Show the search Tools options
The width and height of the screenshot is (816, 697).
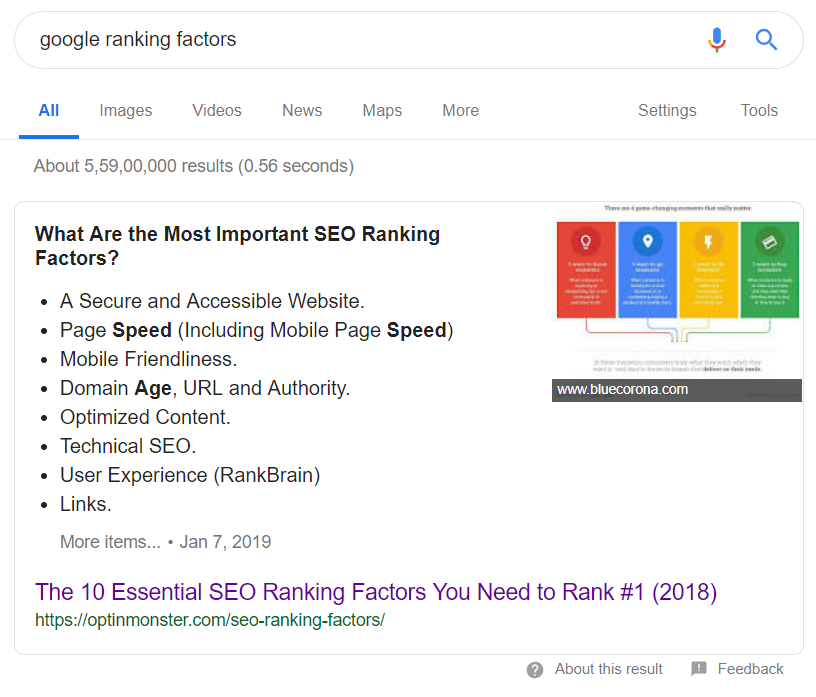point(759,111)
